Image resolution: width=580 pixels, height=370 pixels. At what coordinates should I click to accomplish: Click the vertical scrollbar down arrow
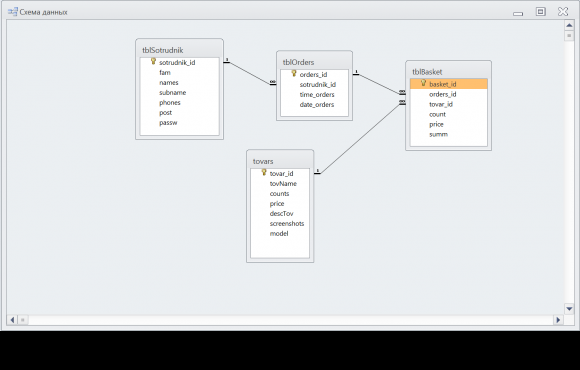click(x=569, y=309)
